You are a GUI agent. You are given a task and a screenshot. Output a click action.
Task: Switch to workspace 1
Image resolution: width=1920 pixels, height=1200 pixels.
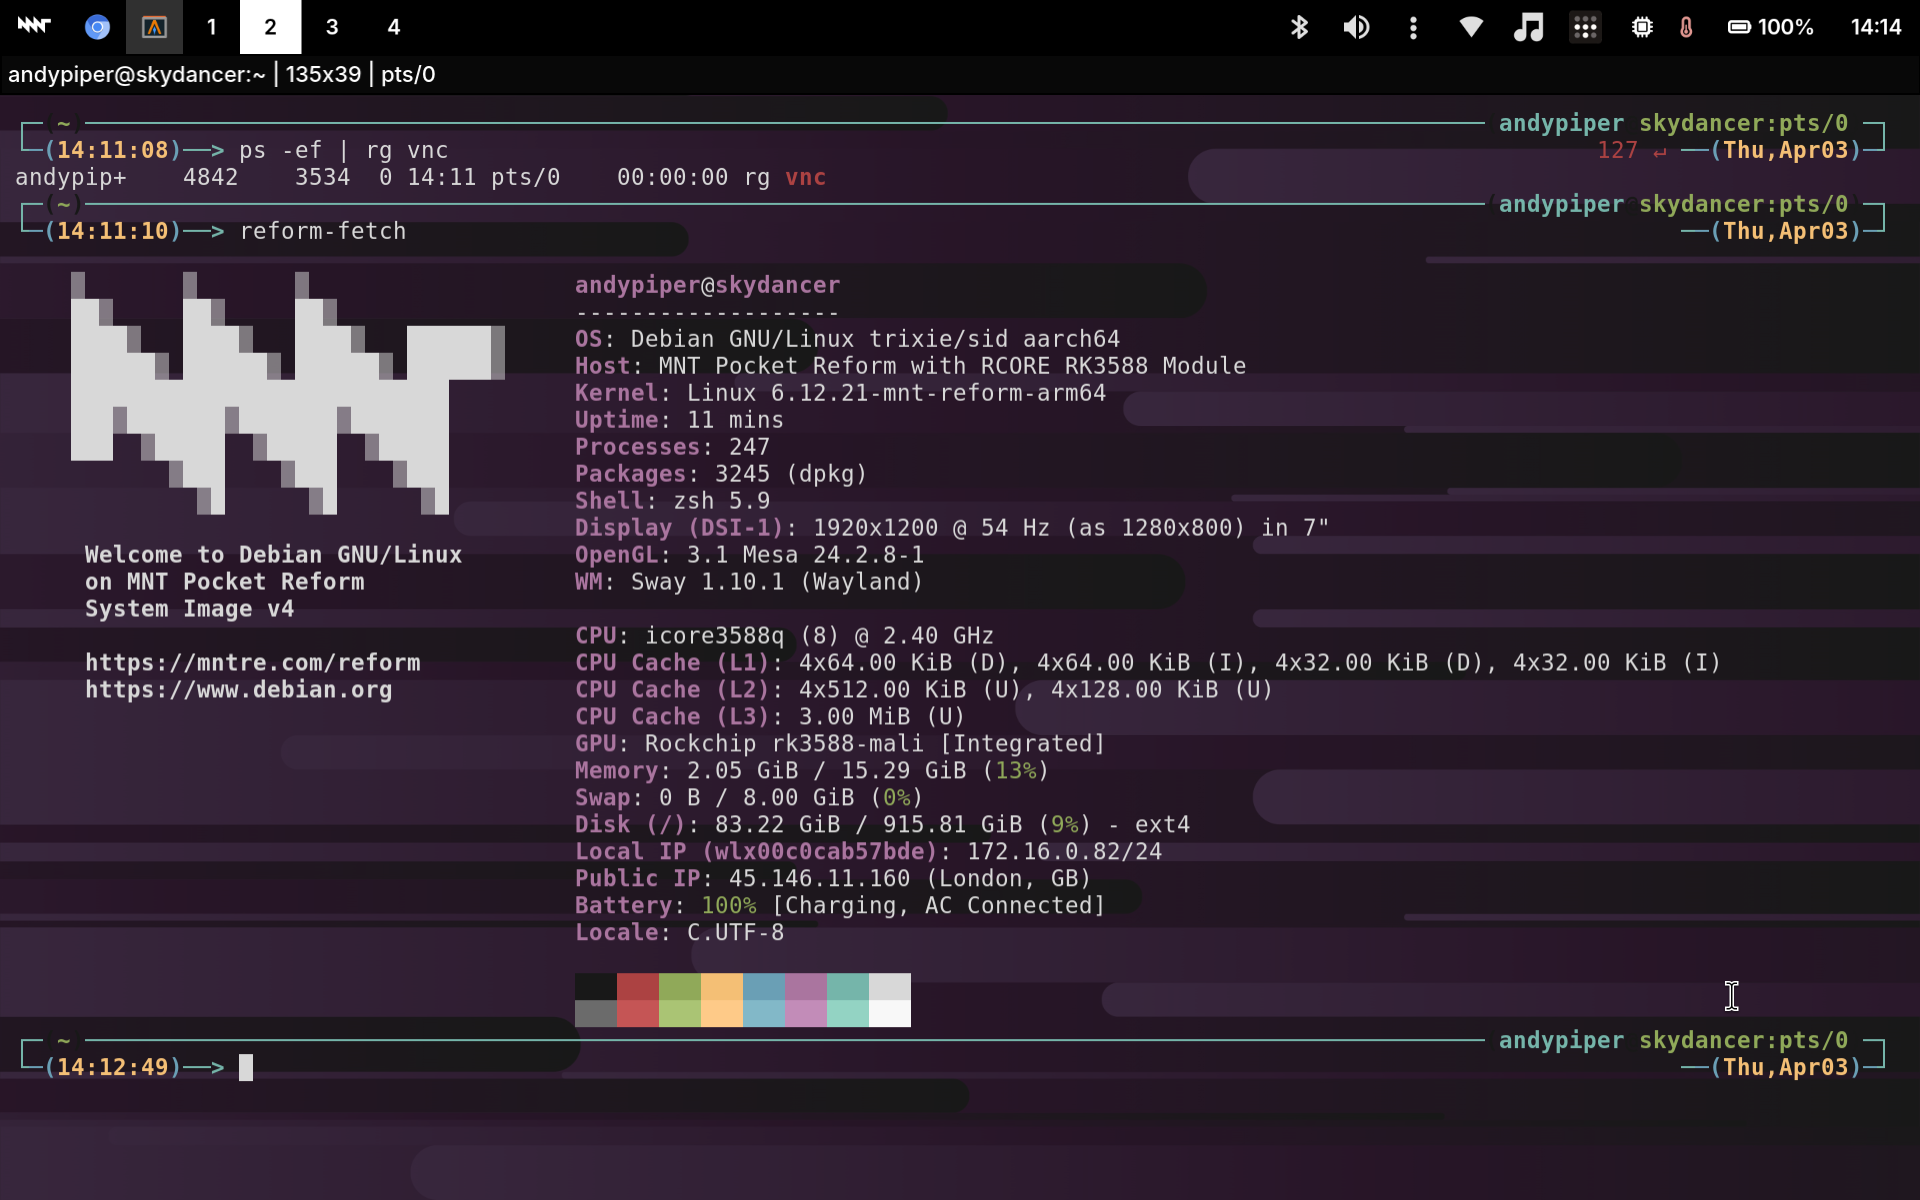point(212,27)
